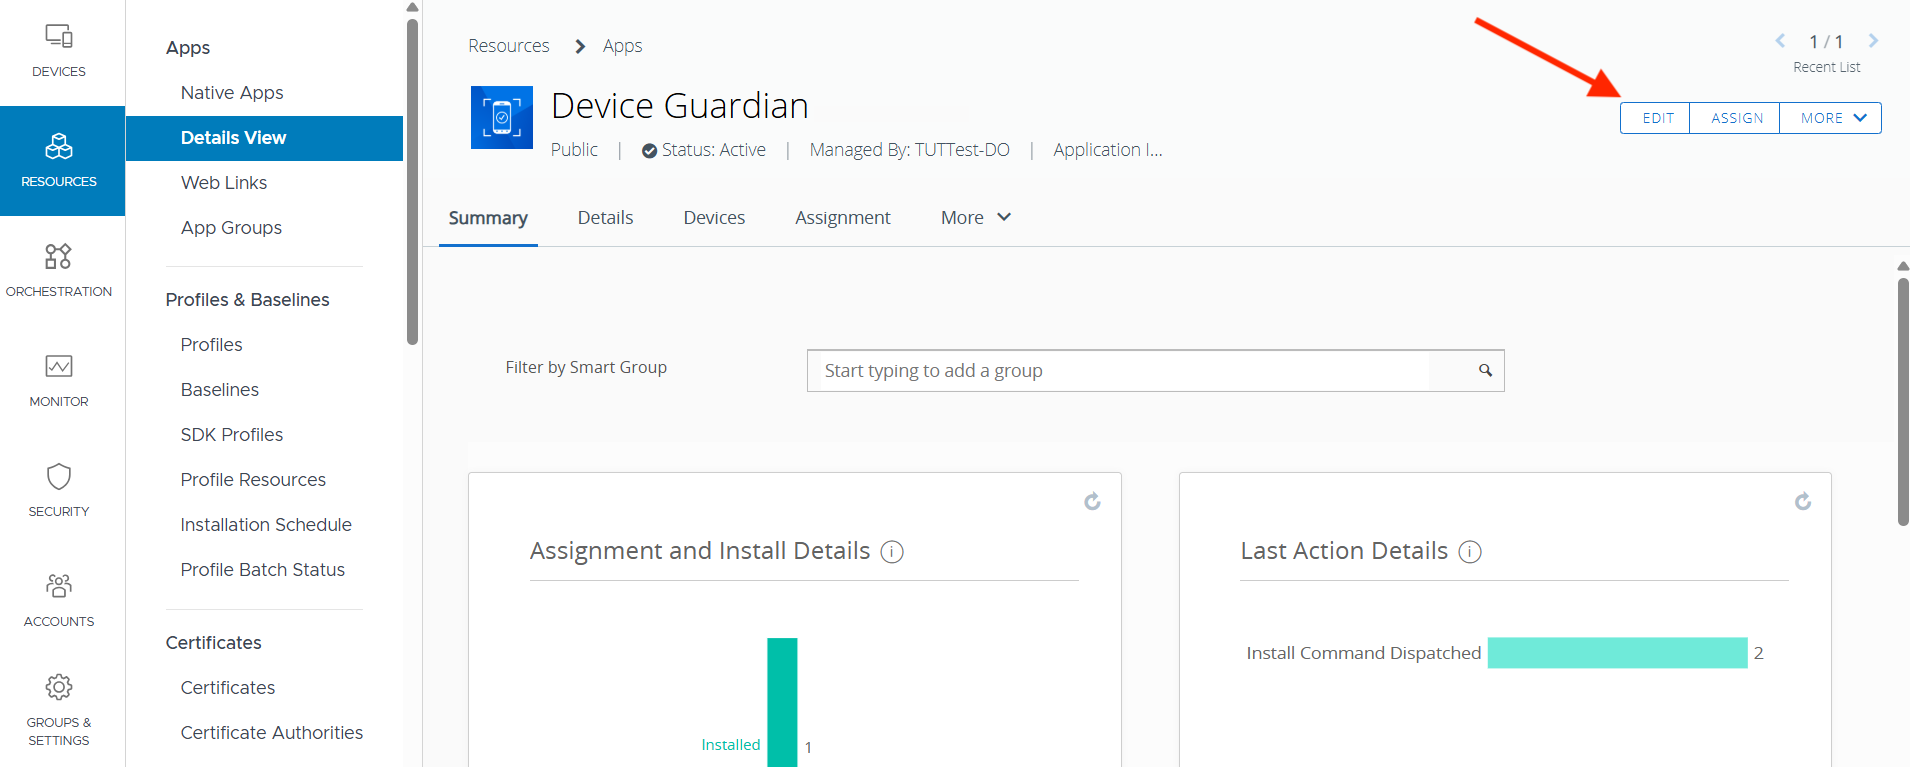Switch to the Assignment tab
Viewport: 1910px width, 767px height.
[842, 218]
